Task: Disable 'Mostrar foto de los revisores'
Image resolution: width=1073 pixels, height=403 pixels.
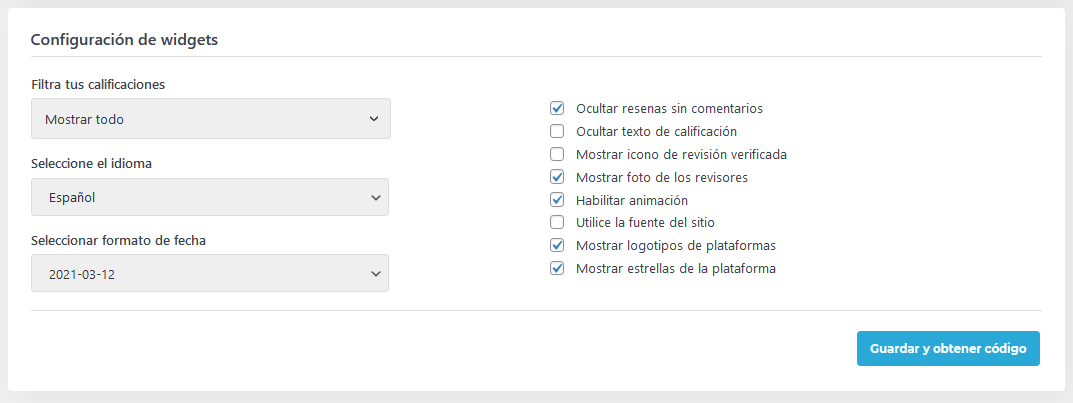Action: coord(558,177)
